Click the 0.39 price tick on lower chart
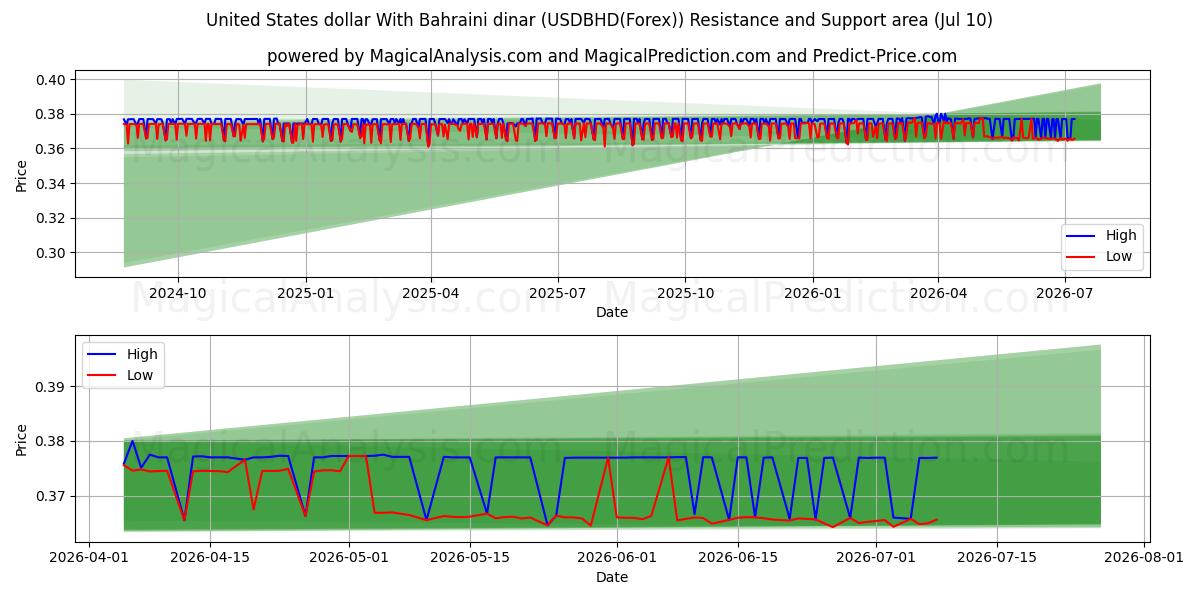 (x=53, y=387)
